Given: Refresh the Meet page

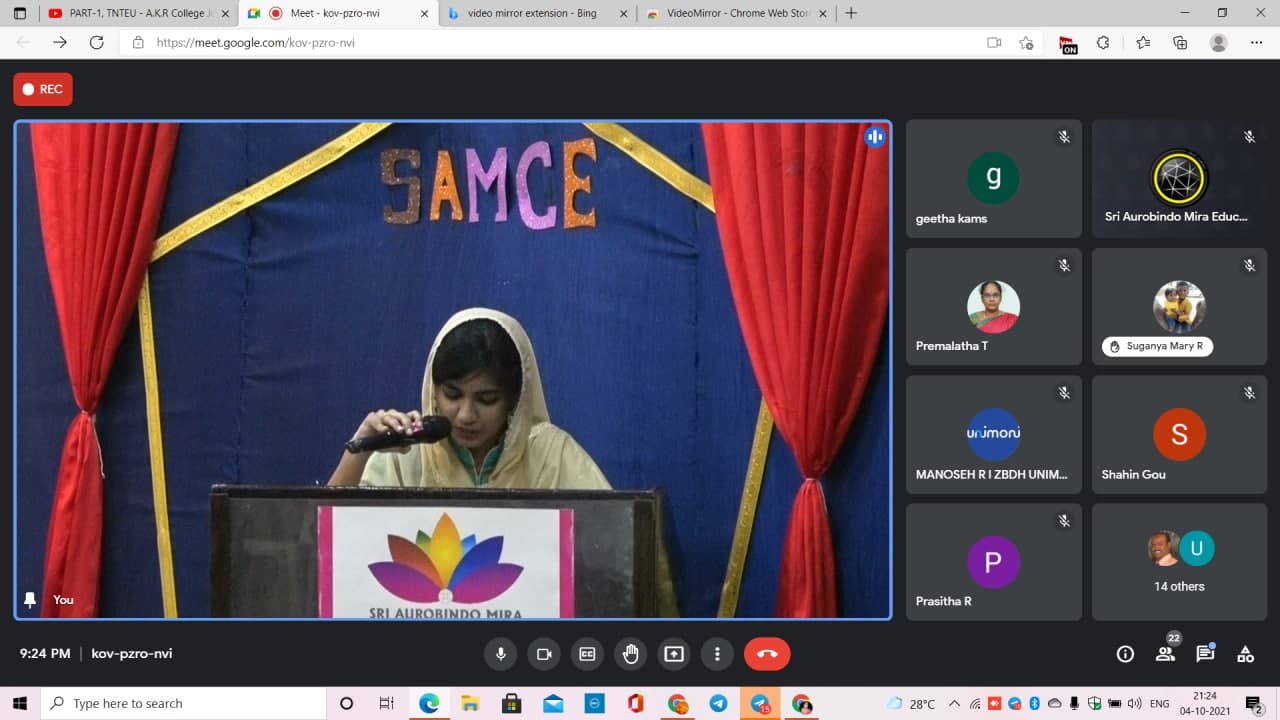Looking at the screenshot, I should [96, 43].
